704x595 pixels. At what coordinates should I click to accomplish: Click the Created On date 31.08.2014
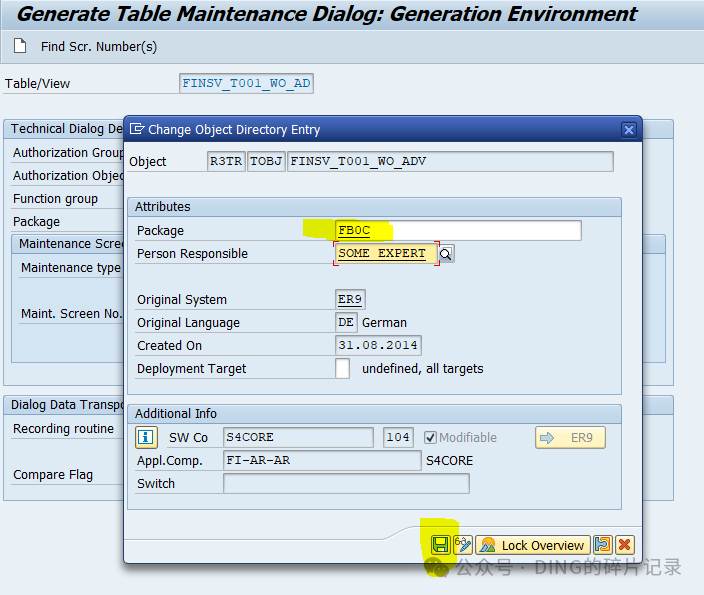point(378,345)
